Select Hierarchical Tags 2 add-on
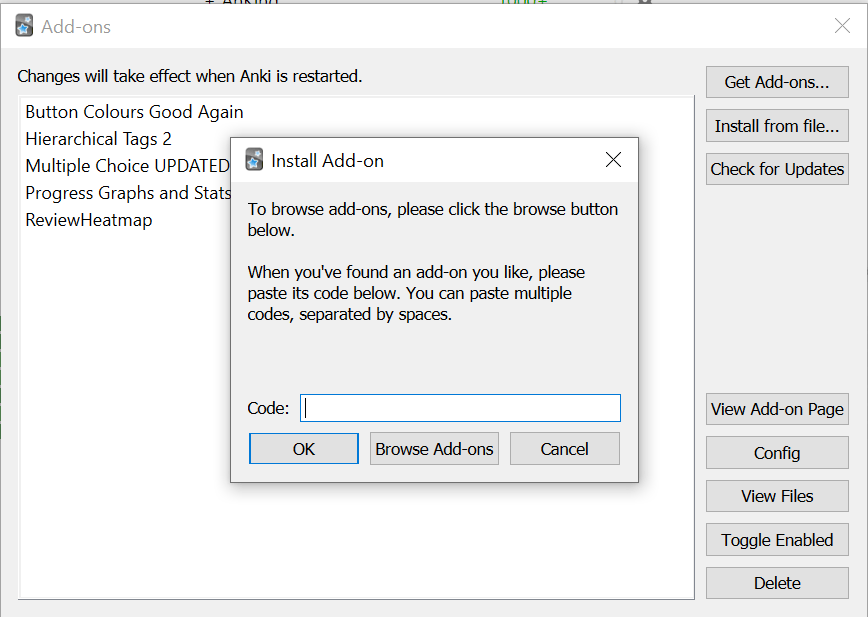This screenshot has width=868, height=617. click(x=99, y=139)
